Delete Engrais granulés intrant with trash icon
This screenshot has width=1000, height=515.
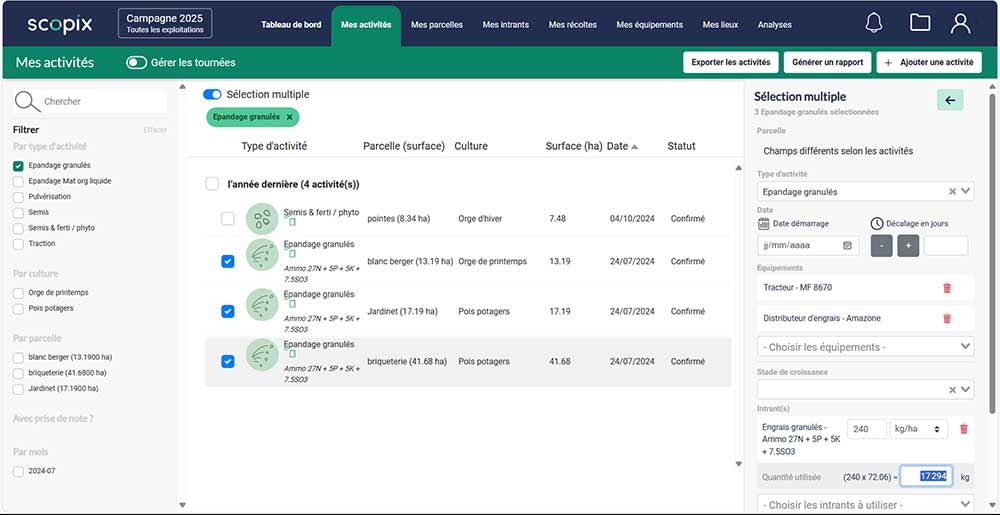964,429
